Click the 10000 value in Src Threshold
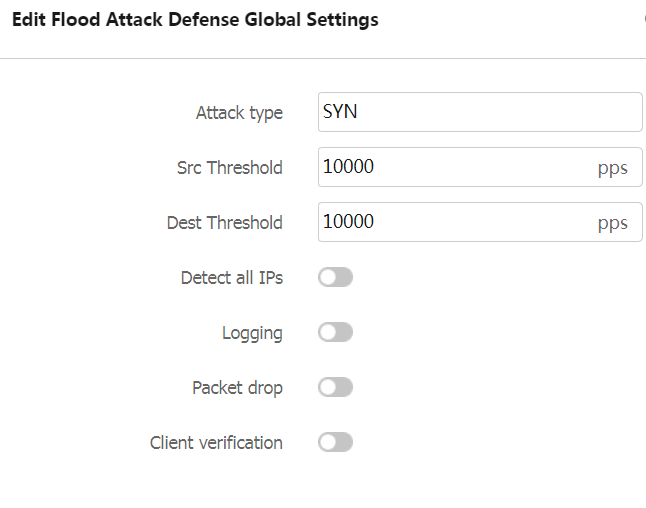 coord(349,166)
